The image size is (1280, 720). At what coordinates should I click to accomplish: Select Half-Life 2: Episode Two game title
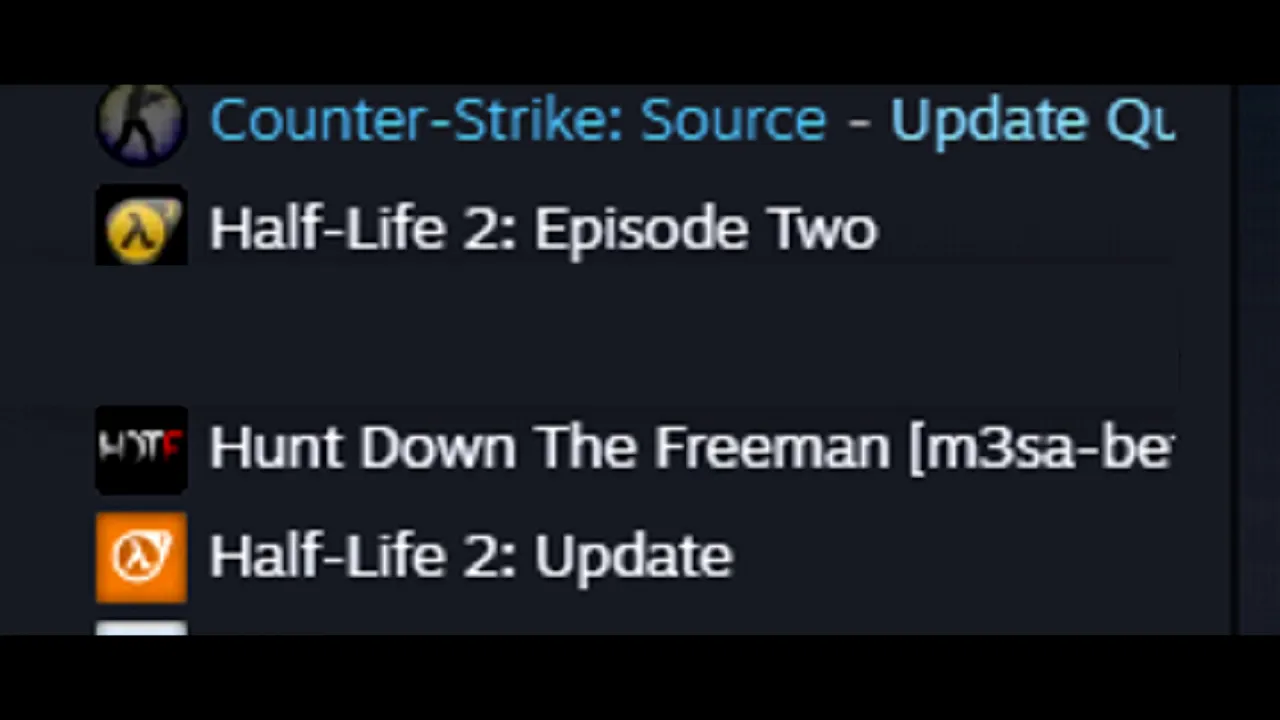tap(543, 229)
